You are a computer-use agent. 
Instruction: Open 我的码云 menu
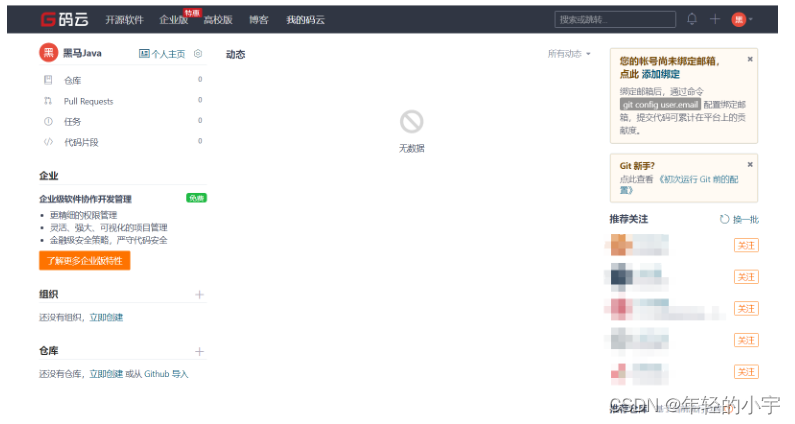pos(305,20)
